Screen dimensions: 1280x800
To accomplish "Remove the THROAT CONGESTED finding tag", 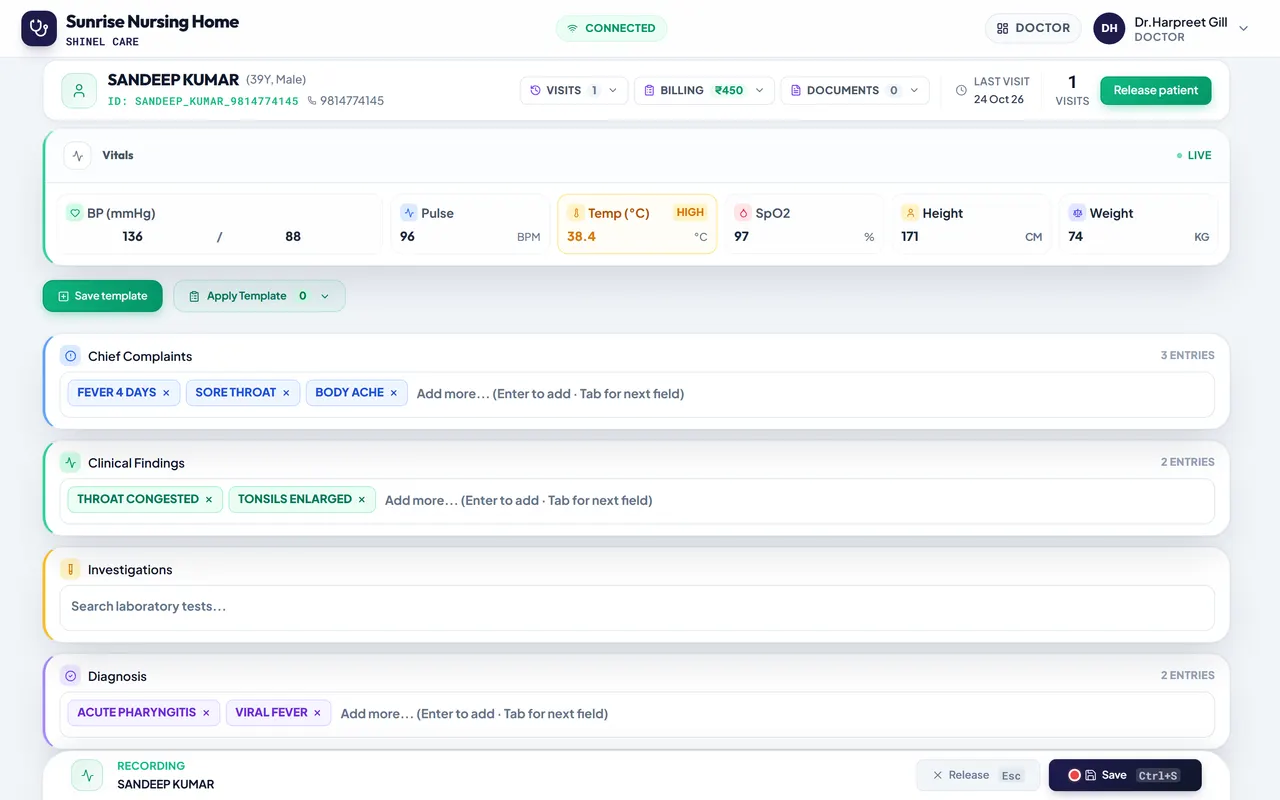I will (x=209, y=499).
